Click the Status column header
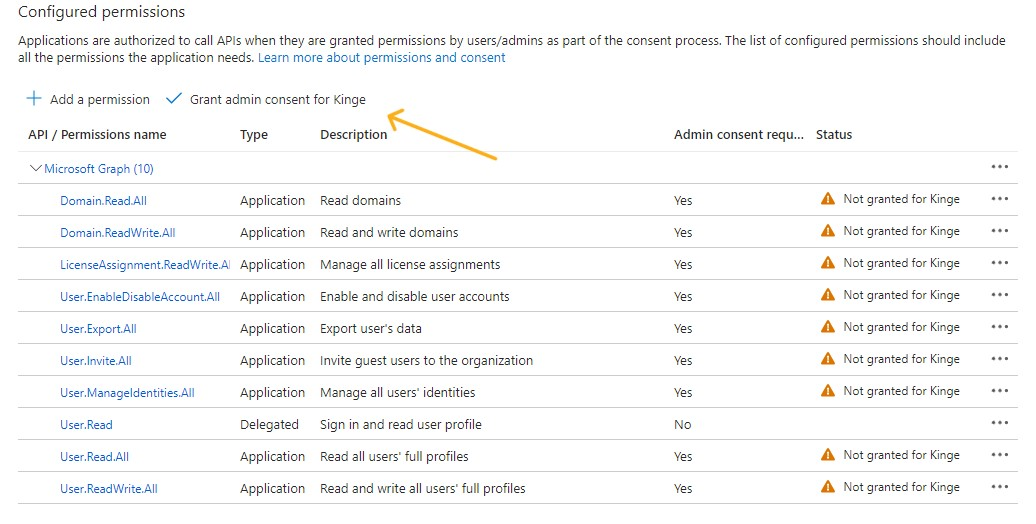This screenshot has width=1036, height=524. coord(834,135)
